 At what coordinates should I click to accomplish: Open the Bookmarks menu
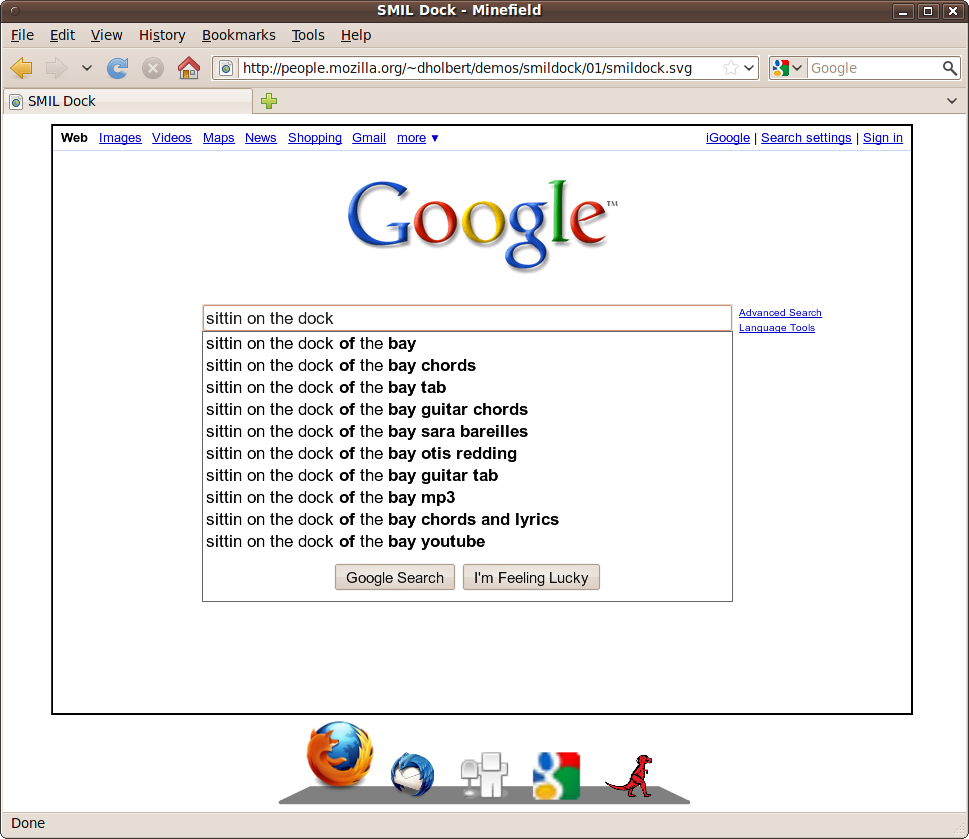[239, 35]
